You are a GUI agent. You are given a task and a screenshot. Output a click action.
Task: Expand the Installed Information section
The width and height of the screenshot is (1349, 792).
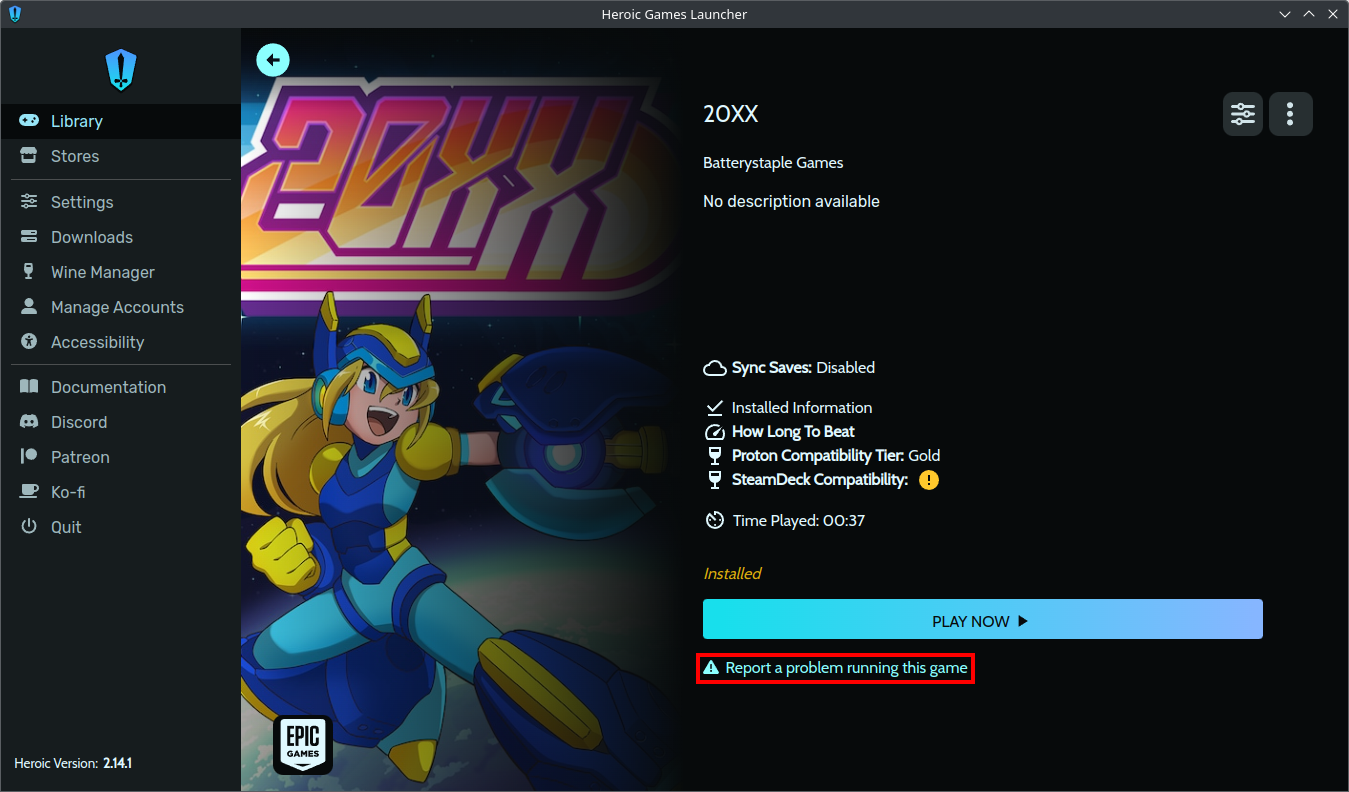(802, 408)
